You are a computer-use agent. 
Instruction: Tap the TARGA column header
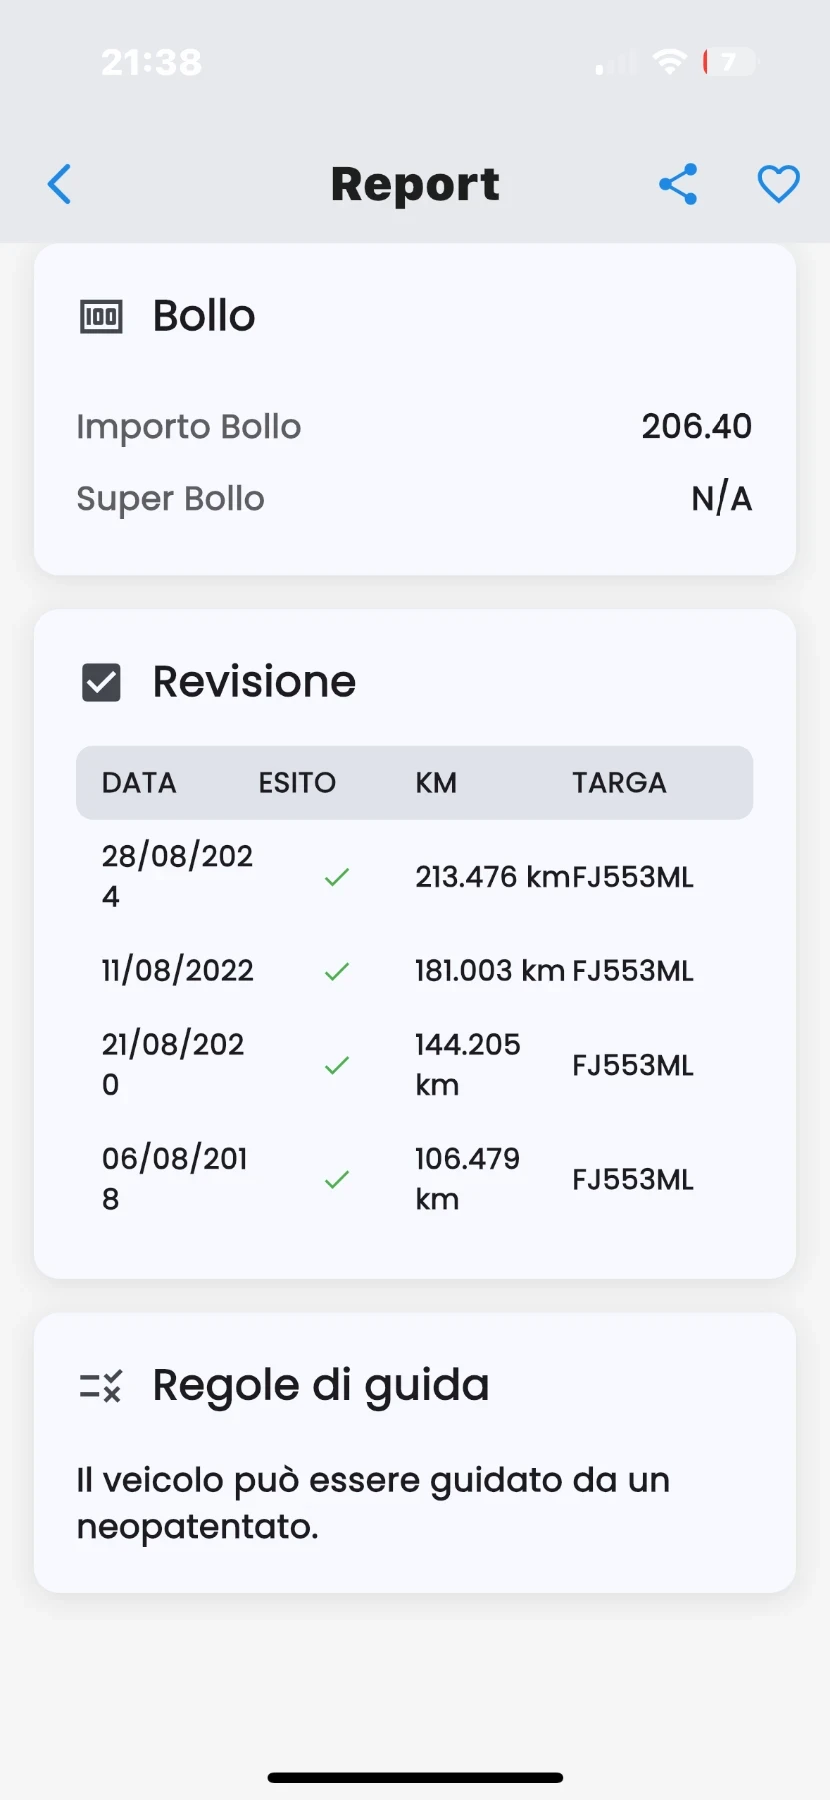(619, 782)
